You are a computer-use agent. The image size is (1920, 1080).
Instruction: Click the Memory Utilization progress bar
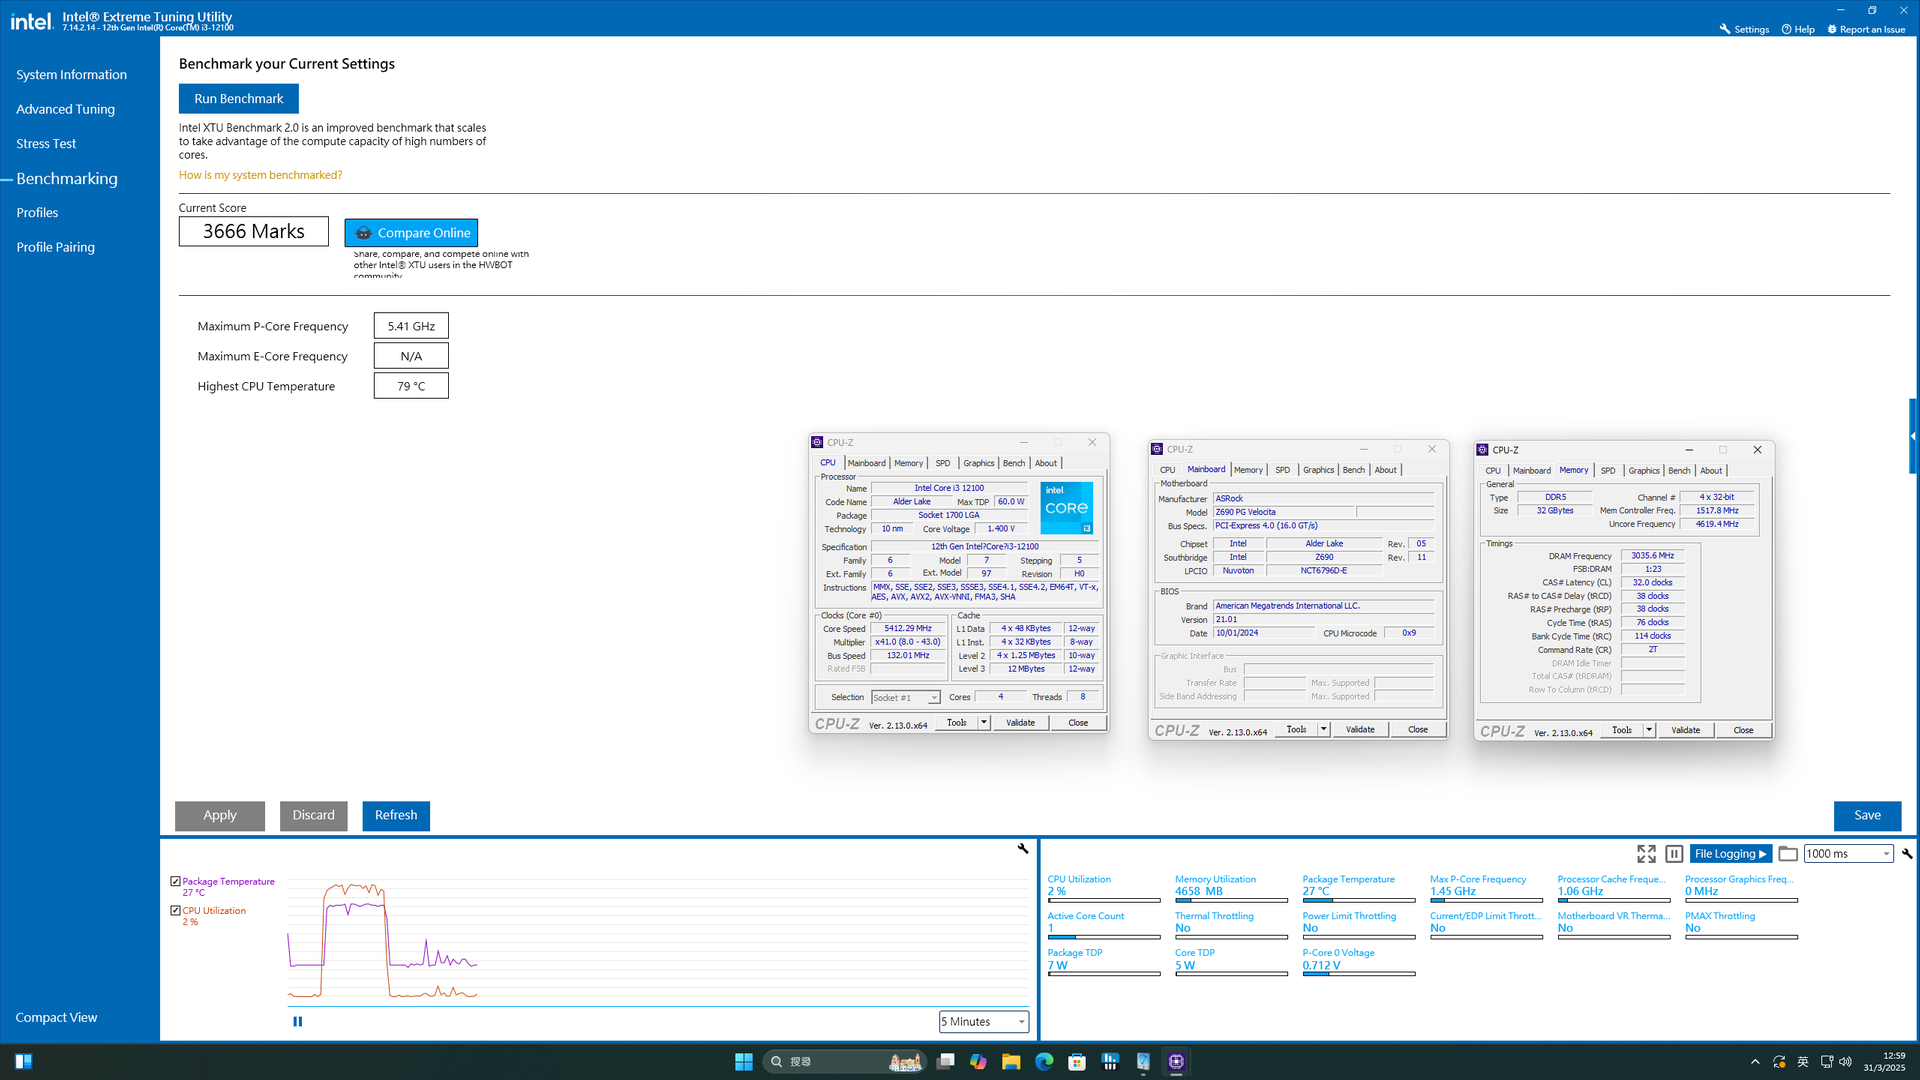coord(1231,900)
